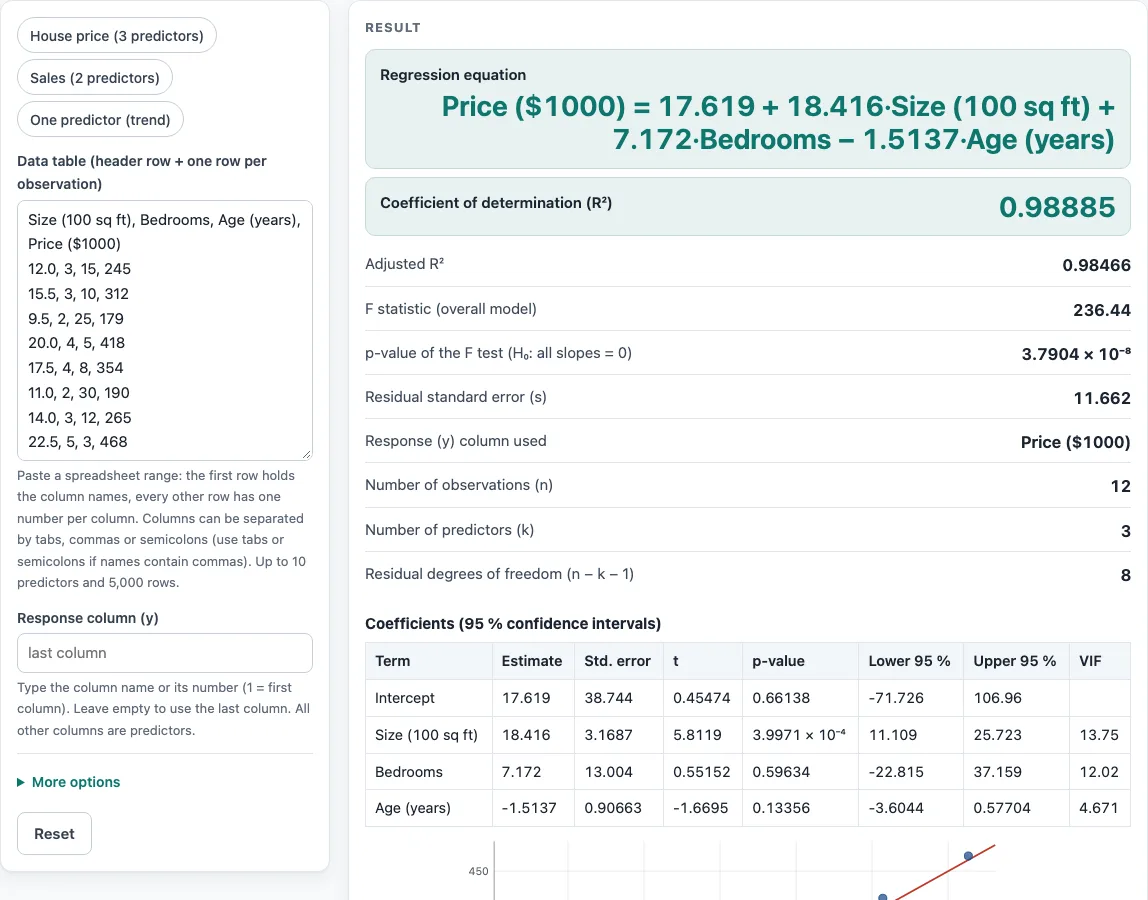This screenshot has width=1148, height=900.
Task: Select the Size VIF value 13.75
Action: tap(1099, 734)
